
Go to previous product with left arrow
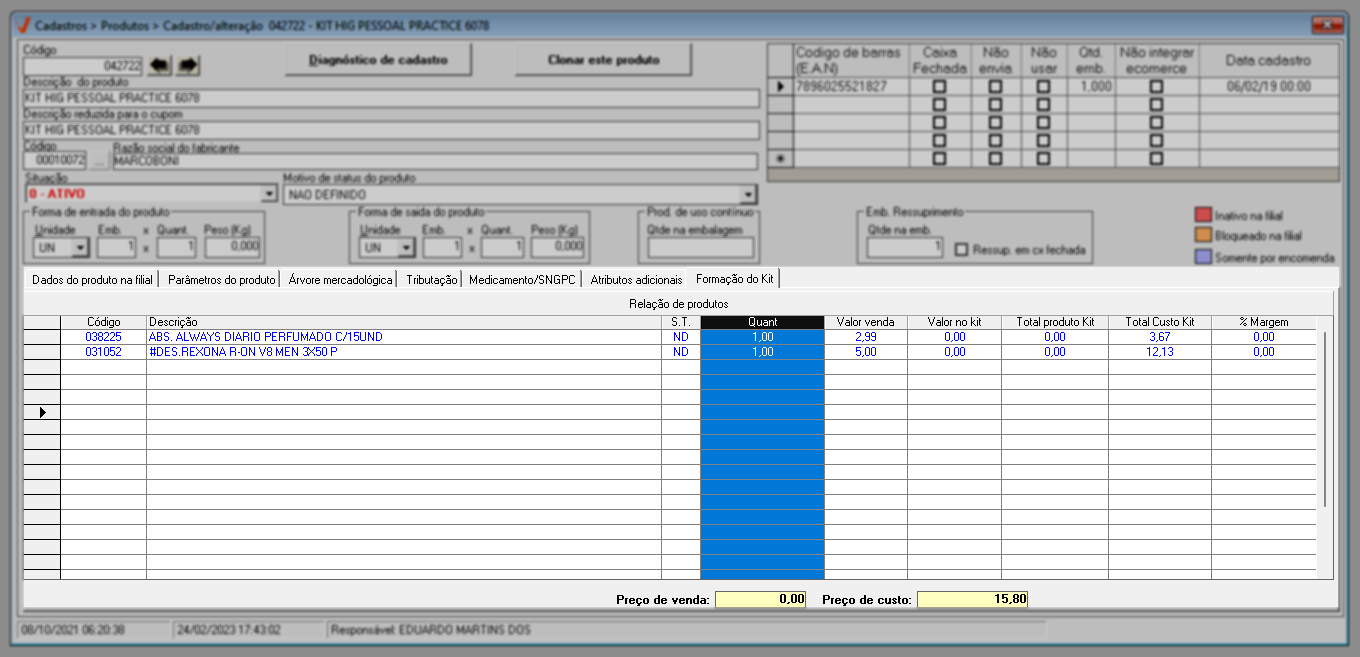pos(160,65)
